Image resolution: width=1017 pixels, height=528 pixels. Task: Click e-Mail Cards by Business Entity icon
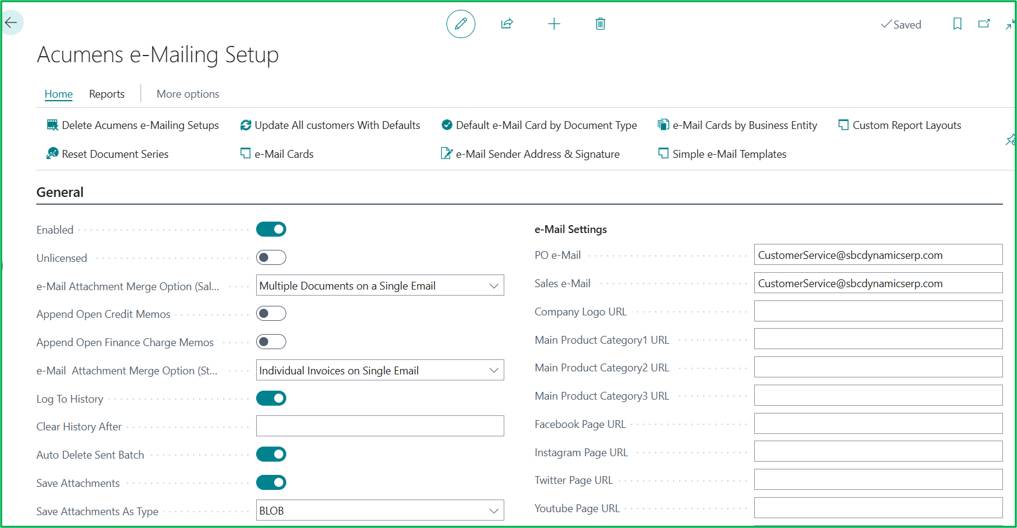coord(663,125)
